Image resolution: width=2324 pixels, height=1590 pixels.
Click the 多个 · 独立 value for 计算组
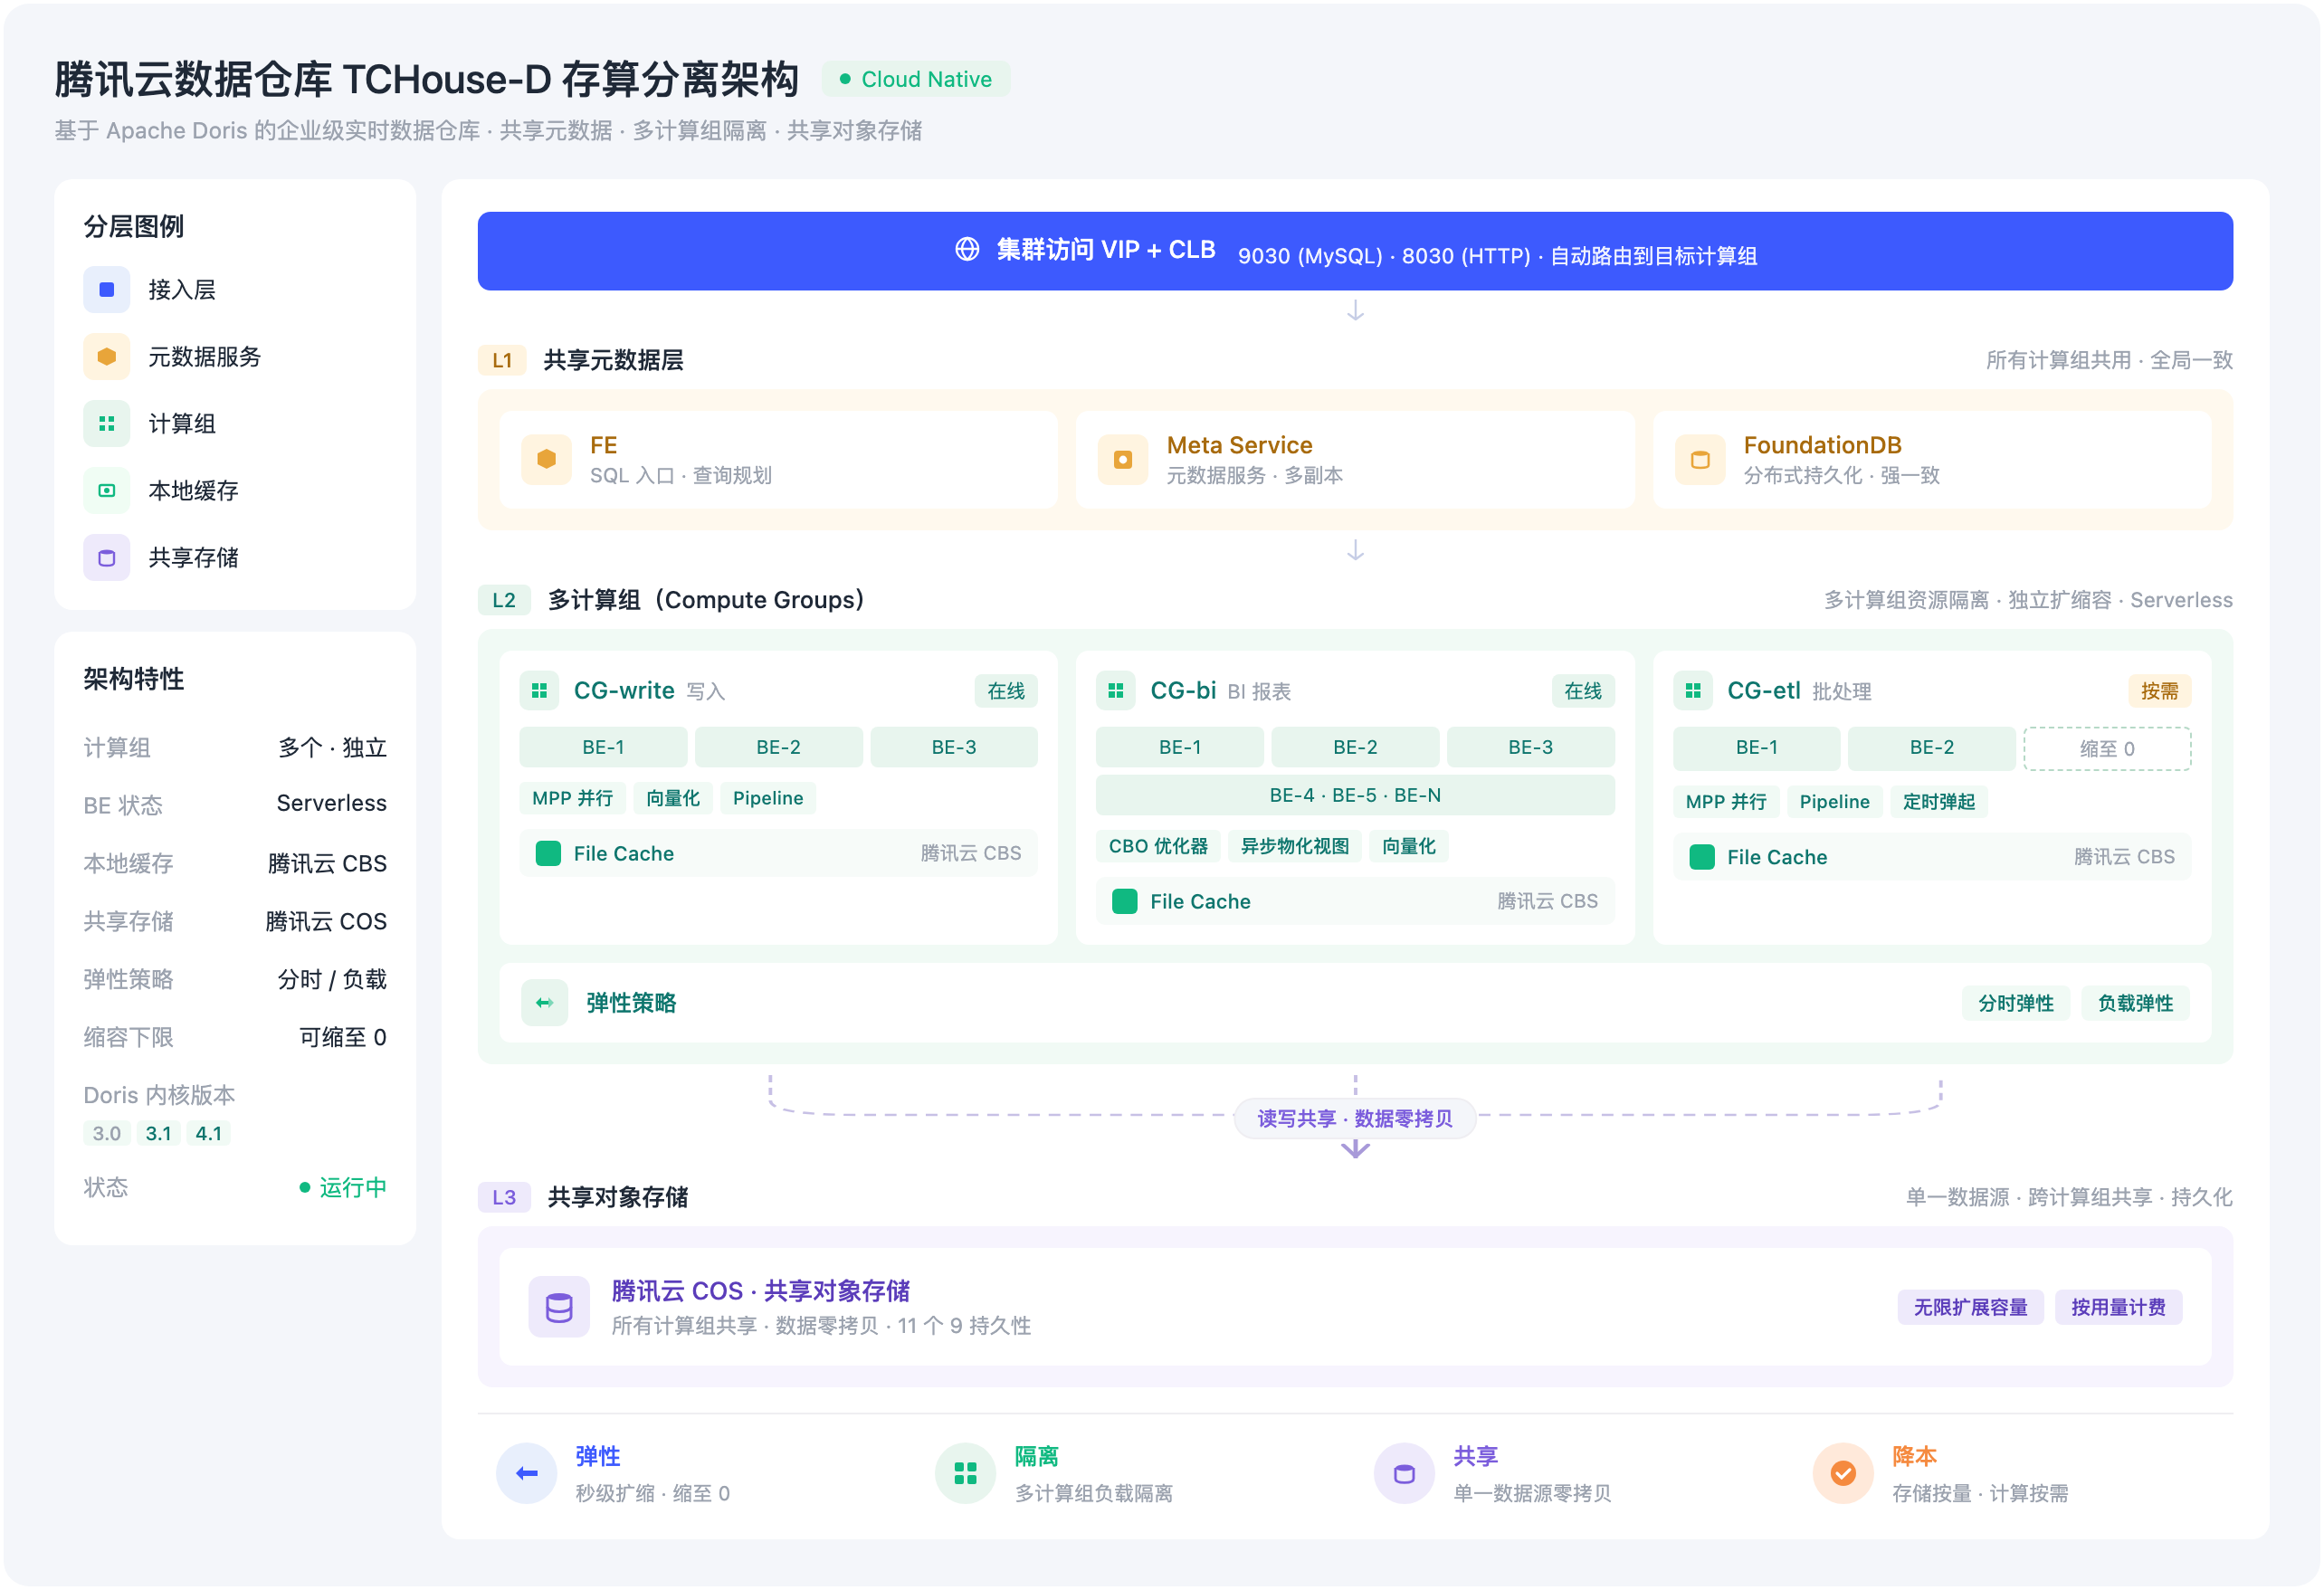(332, 748)
